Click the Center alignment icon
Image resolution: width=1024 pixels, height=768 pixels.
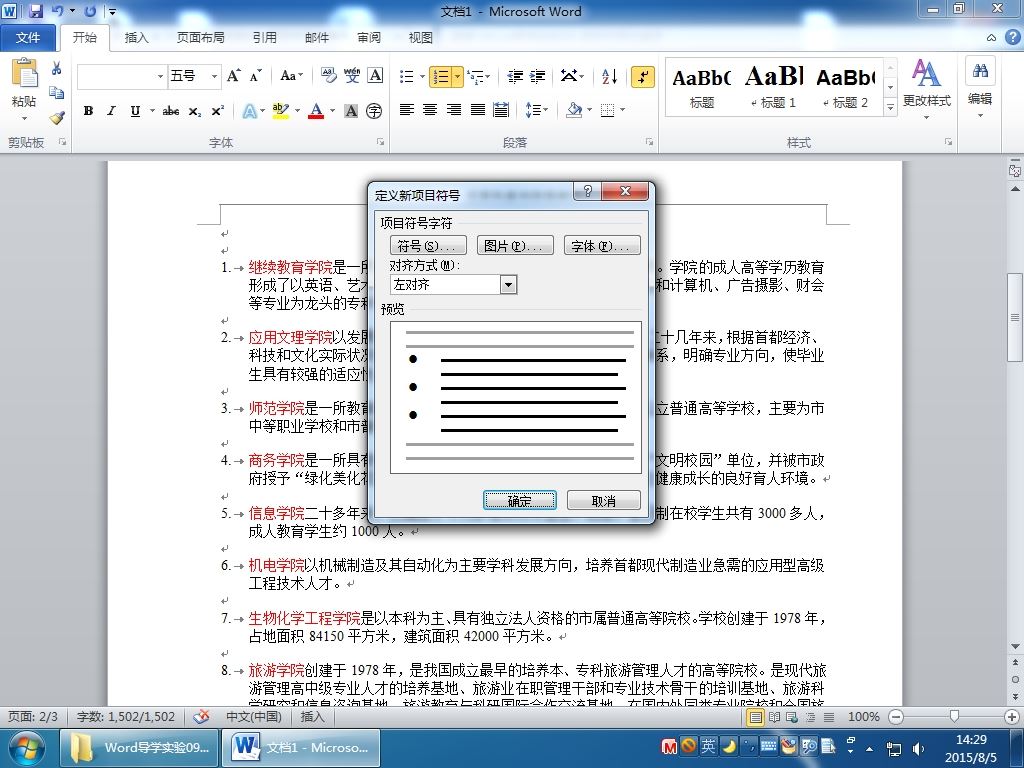click(430, 110)
